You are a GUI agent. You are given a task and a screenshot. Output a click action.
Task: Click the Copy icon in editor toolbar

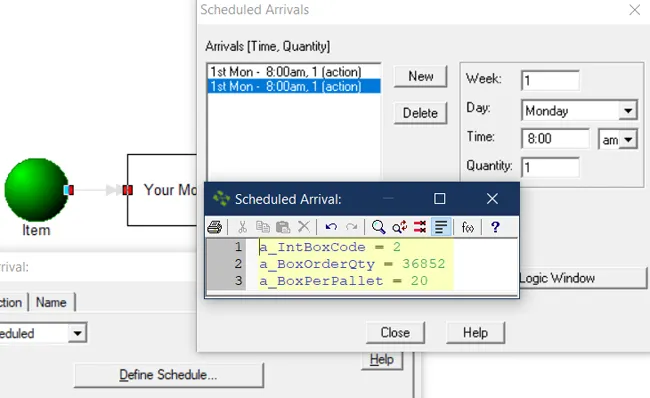click(262, 227)
